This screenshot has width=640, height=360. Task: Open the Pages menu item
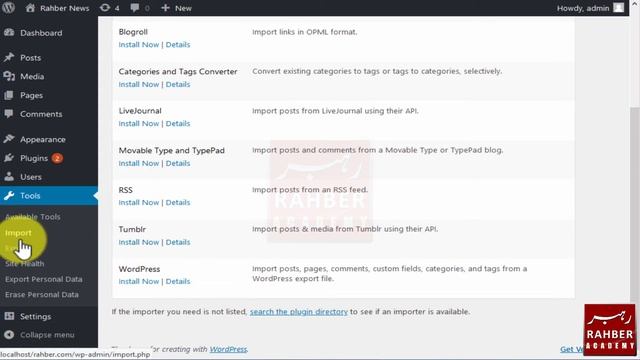tap(31, 96)
